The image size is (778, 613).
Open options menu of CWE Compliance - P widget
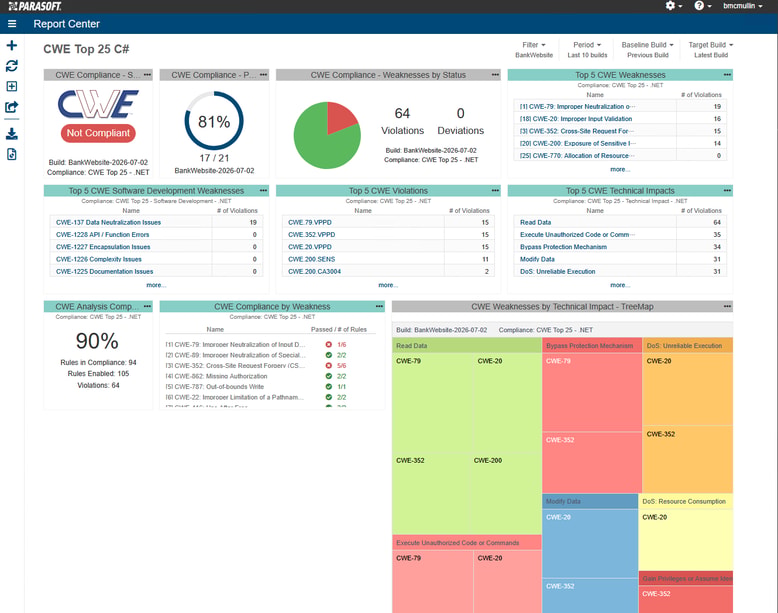pyautogui.click(x=263, y=75)
